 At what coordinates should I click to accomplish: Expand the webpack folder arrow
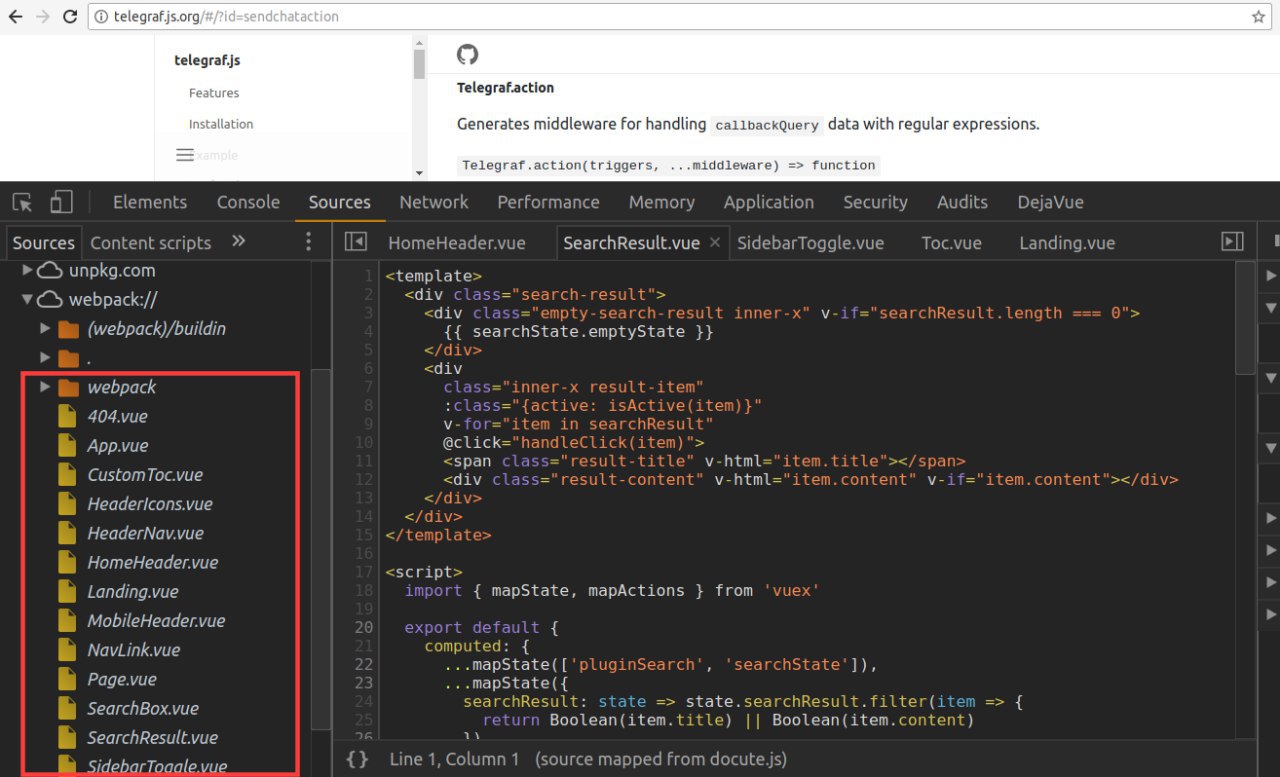pos(45,386)
